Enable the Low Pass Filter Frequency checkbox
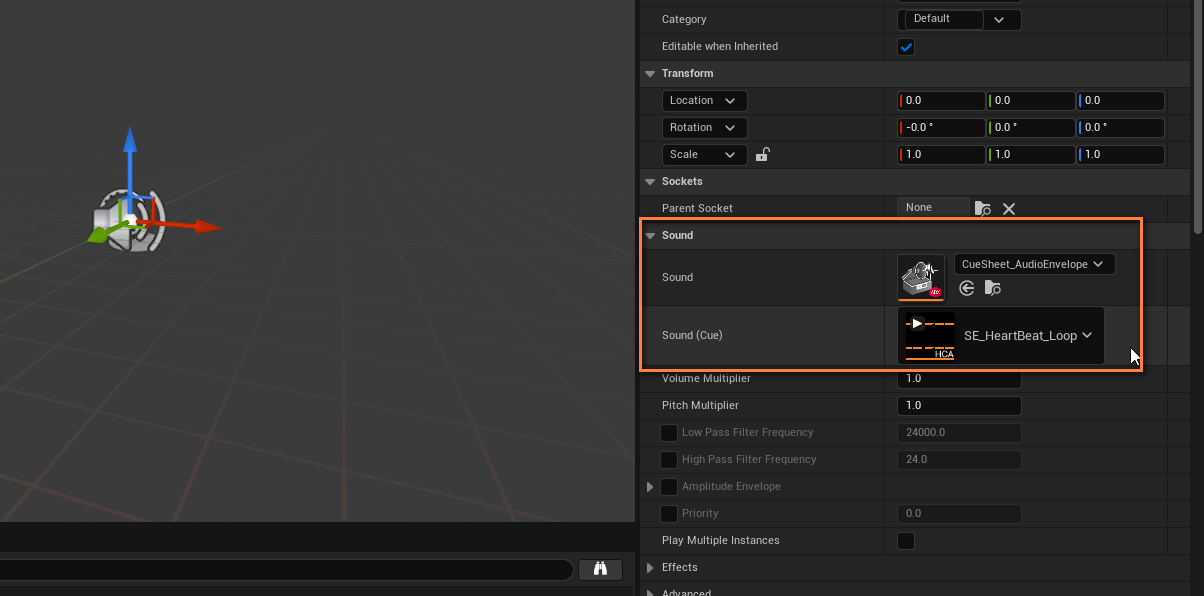 click(669, 433)
